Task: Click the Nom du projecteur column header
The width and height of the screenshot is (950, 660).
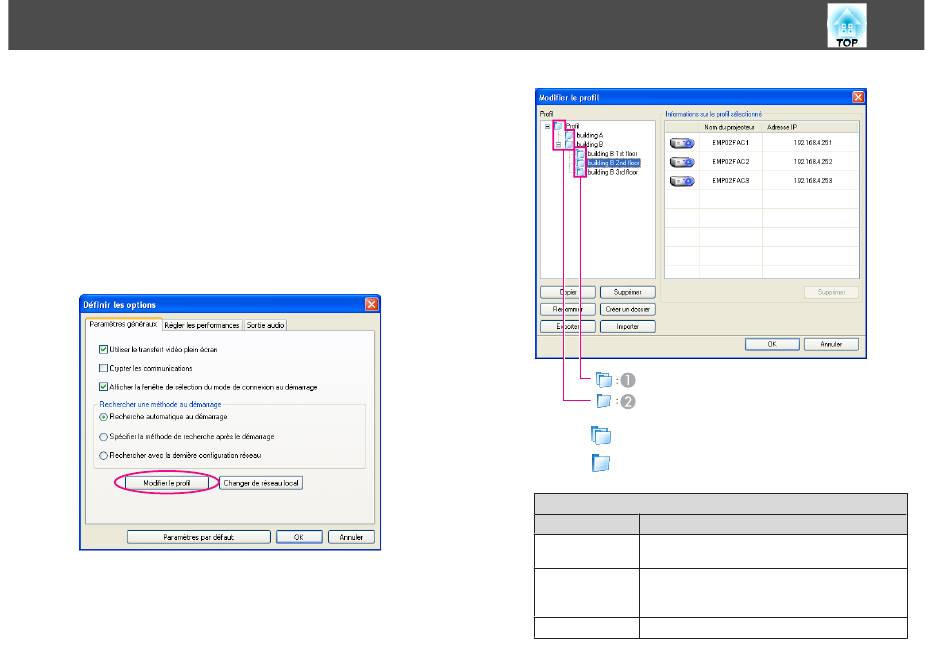Action: [x=729, y=127]
